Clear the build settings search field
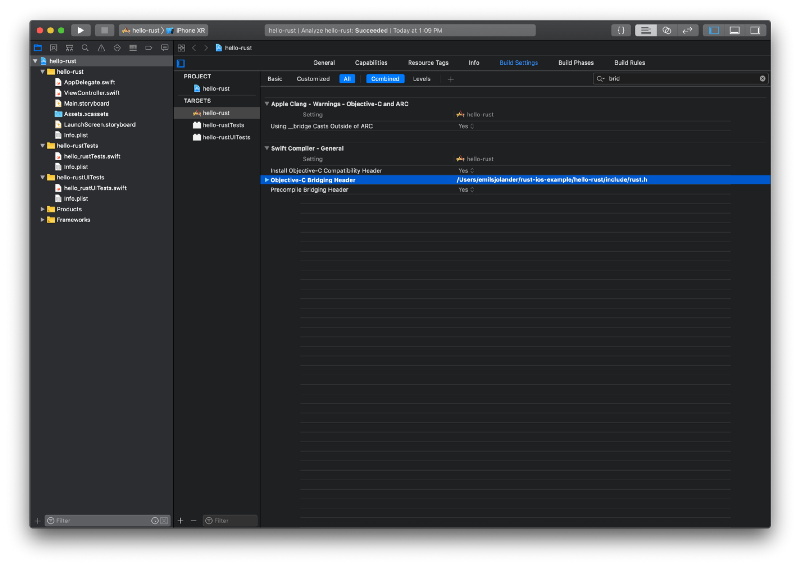This screenshot has width=800, height=567. (762, 79)
